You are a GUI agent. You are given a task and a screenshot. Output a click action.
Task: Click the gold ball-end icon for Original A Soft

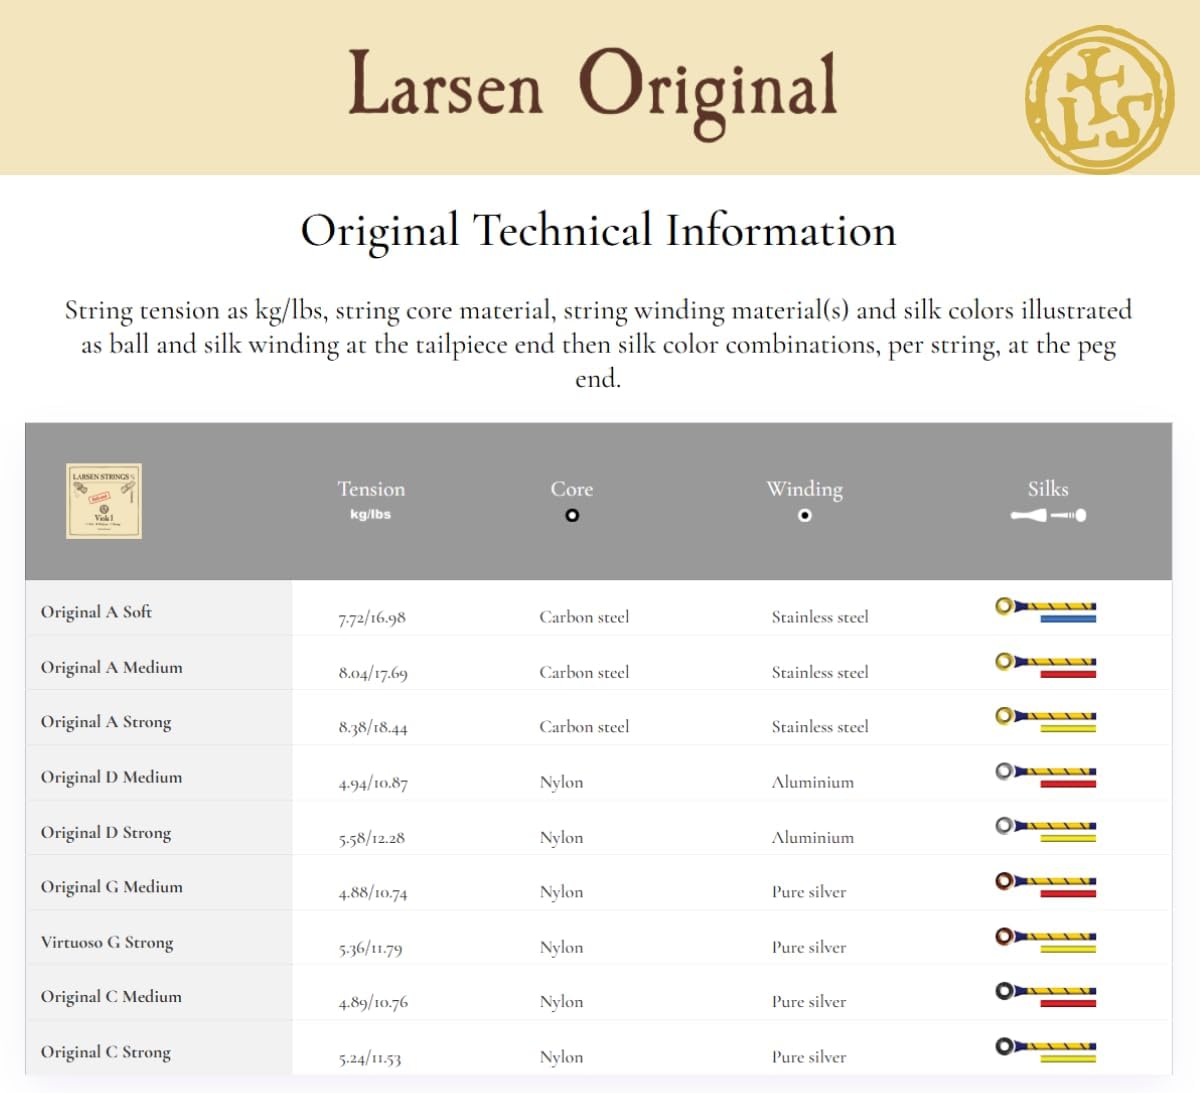pos(1002,604)
